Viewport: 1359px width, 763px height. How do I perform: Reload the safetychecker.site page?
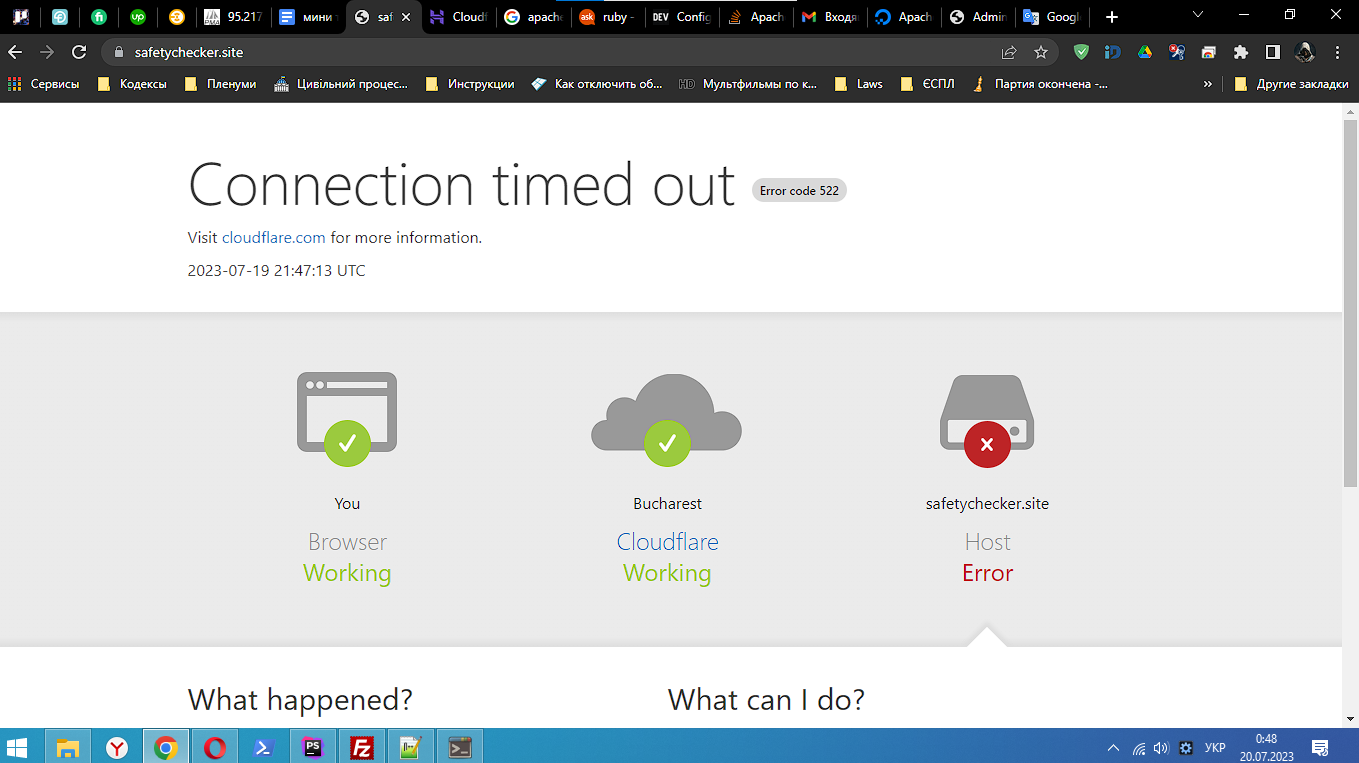pyautogui.click(x=79, y=52)
